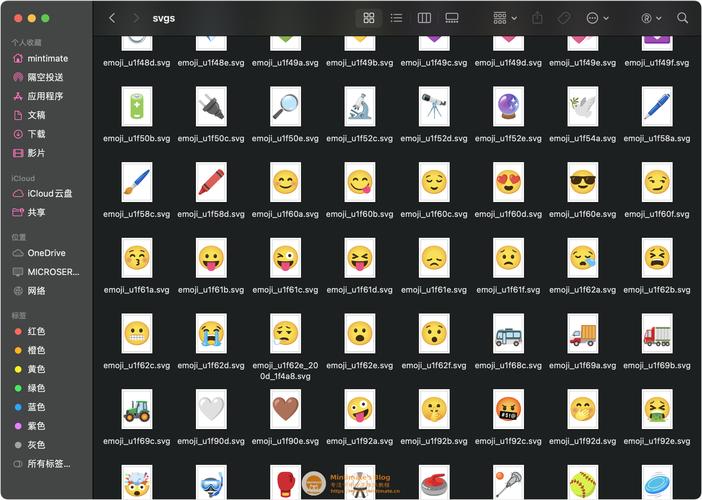Open iCloud 云盘 in sidebar
This screenshot has width=702, height=500.
pos(49,193)
